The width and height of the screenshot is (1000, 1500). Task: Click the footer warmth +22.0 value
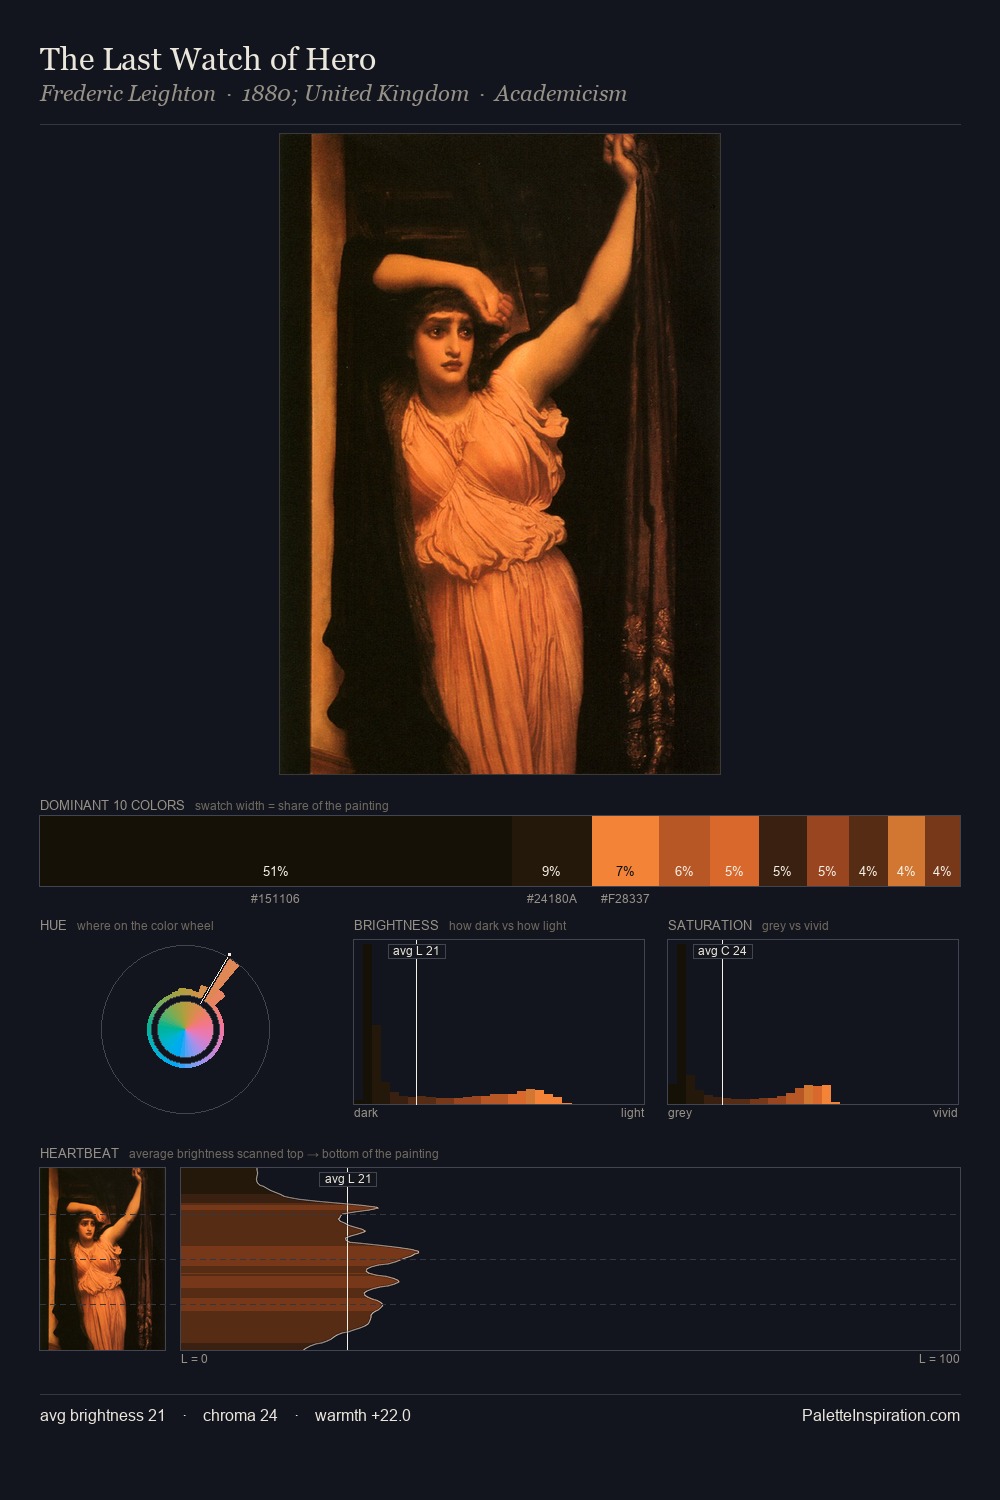tap(362, 1415)
